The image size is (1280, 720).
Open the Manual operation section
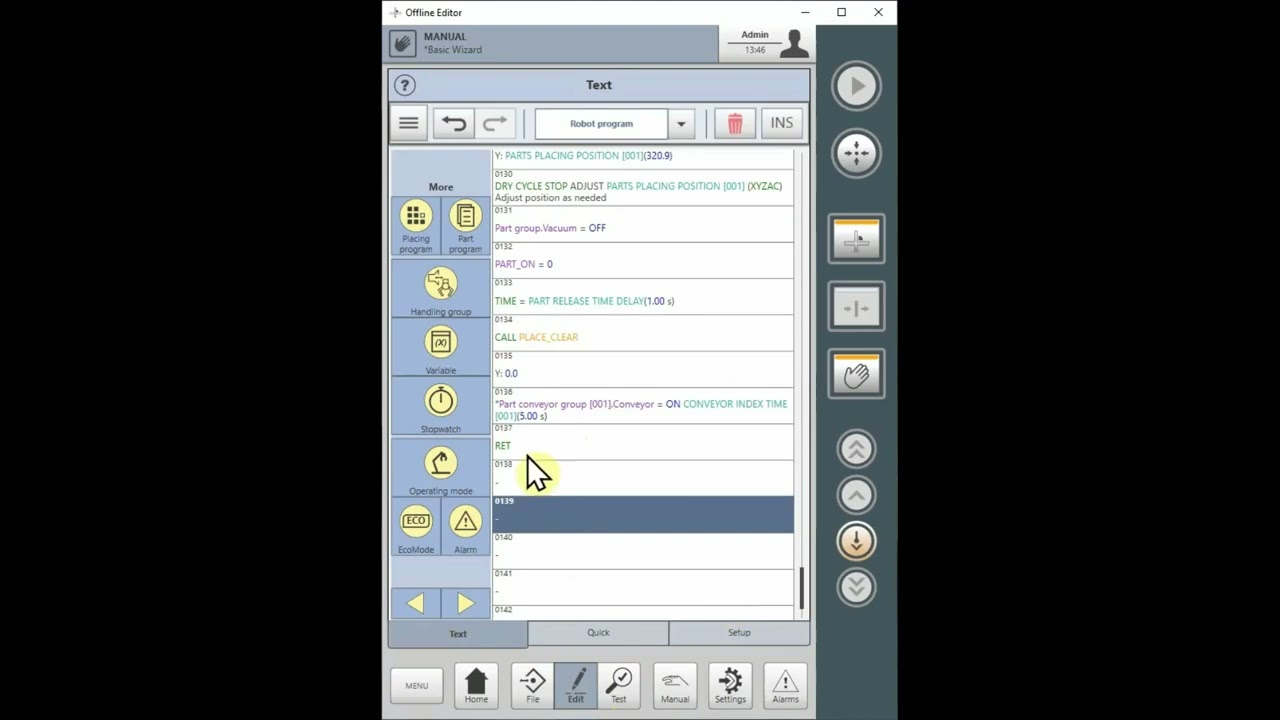(675, 685)
